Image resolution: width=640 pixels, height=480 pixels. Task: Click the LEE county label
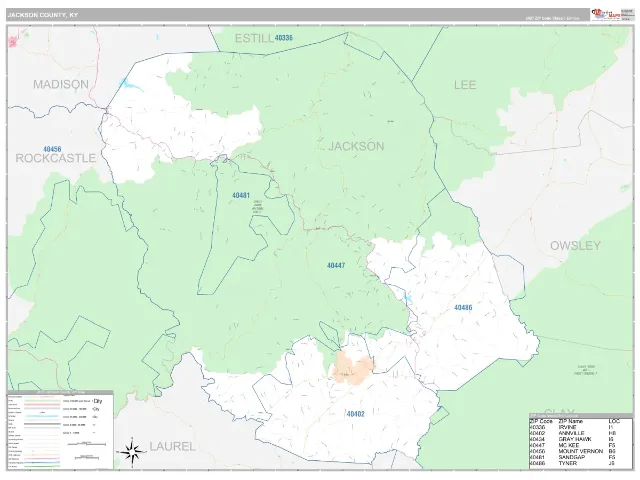465,85
